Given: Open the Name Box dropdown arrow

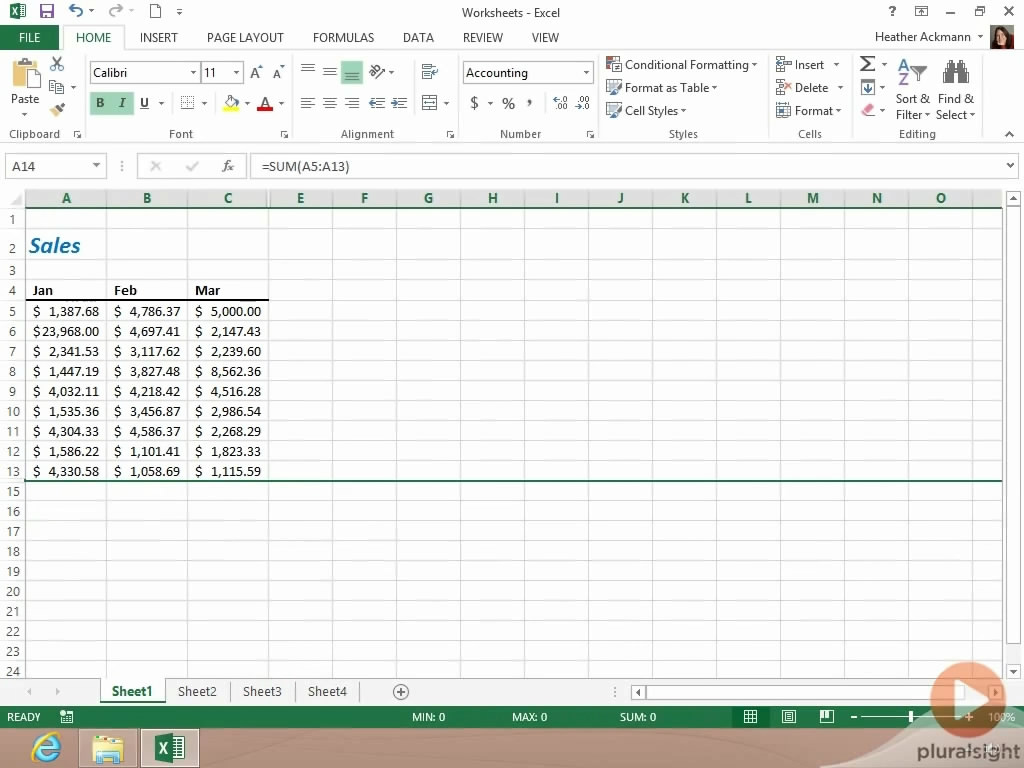Looking at the screenshot, I should 96,165.
